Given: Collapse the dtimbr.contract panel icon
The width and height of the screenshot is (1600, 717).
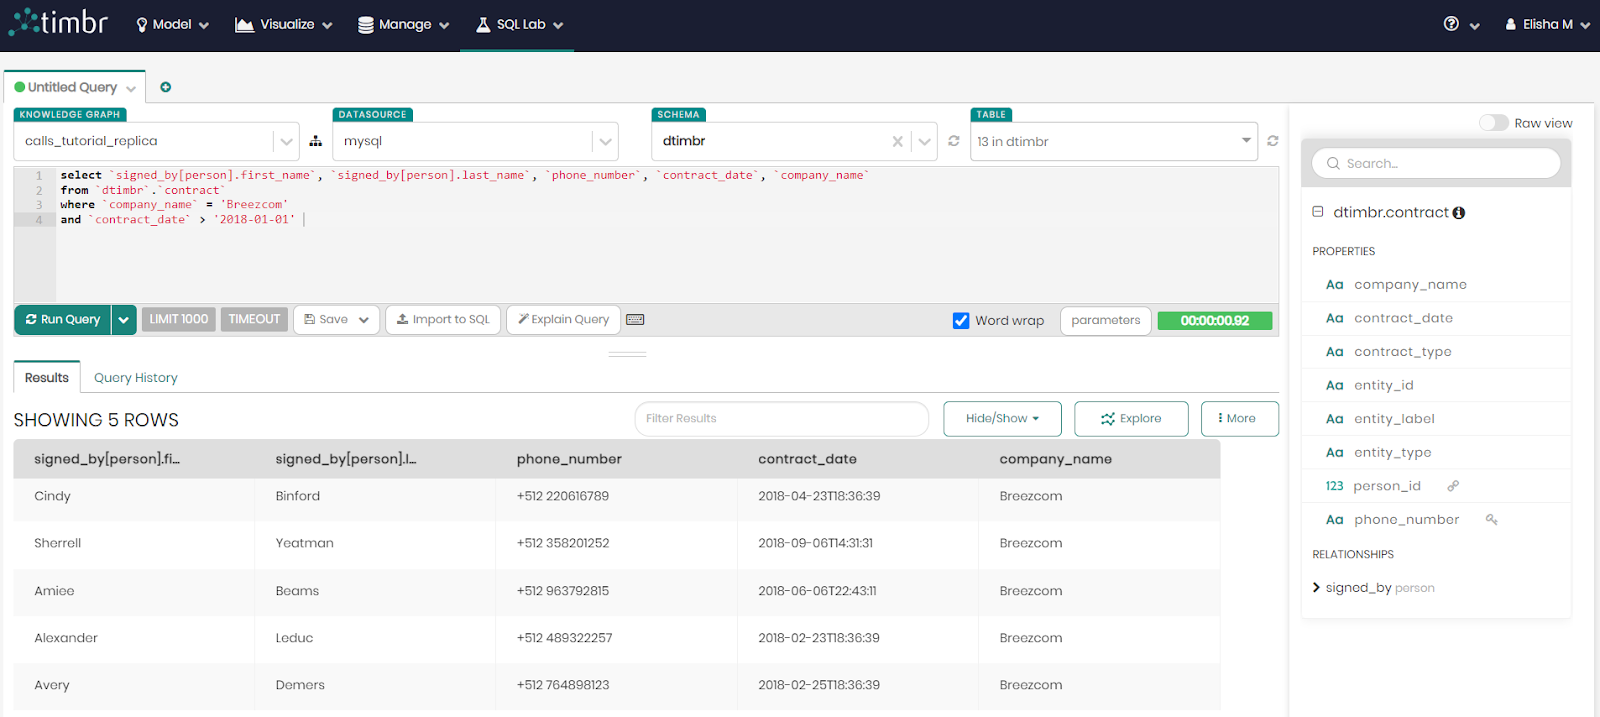Looking at the screenshot, I should tap(1318, 212).
